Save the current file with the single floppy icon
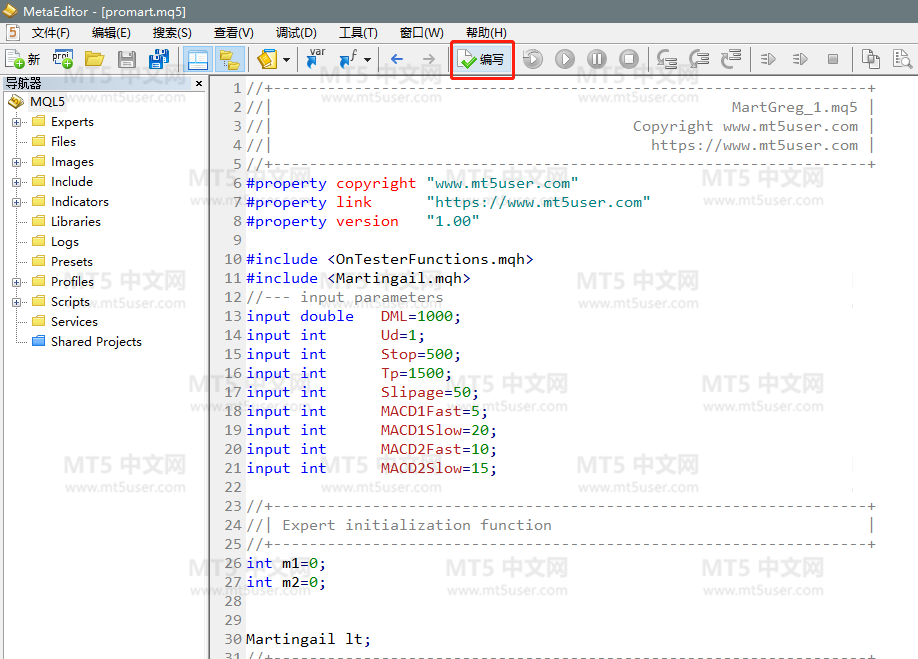This screenshot has height=659, width=918. (x=126, y=59)
